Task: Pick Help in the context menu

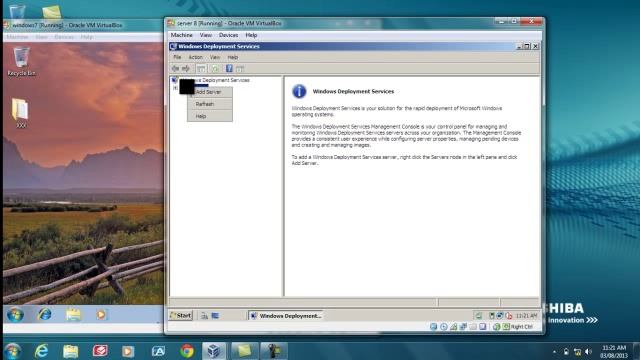Action: tap(210, 116)
